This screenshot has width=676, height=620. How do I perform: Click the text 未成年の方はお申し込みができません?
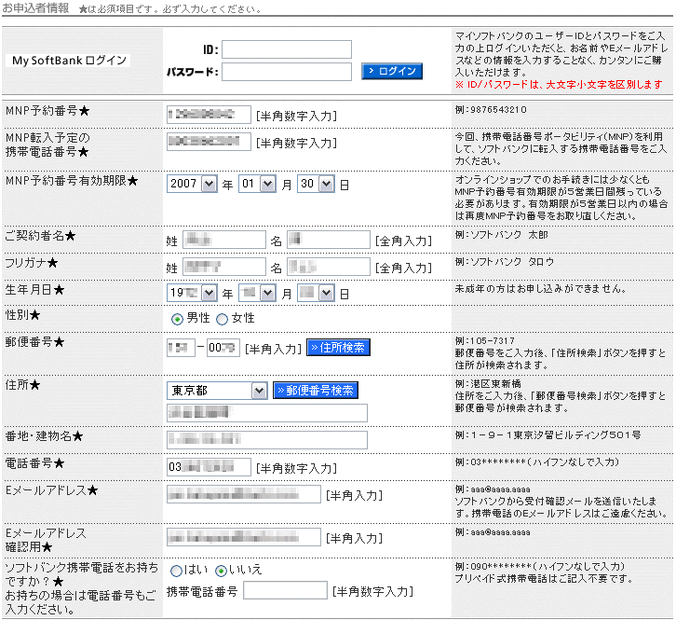pos(540,289)
